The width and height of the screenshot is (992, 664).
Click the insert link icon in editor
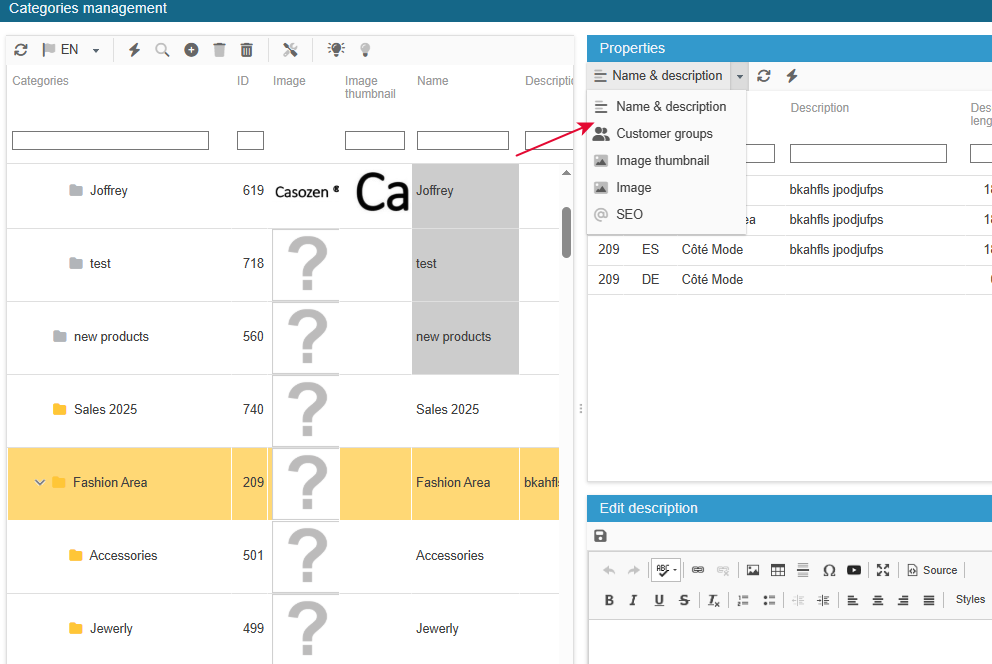pyautogui.click(x=698, y=570)
